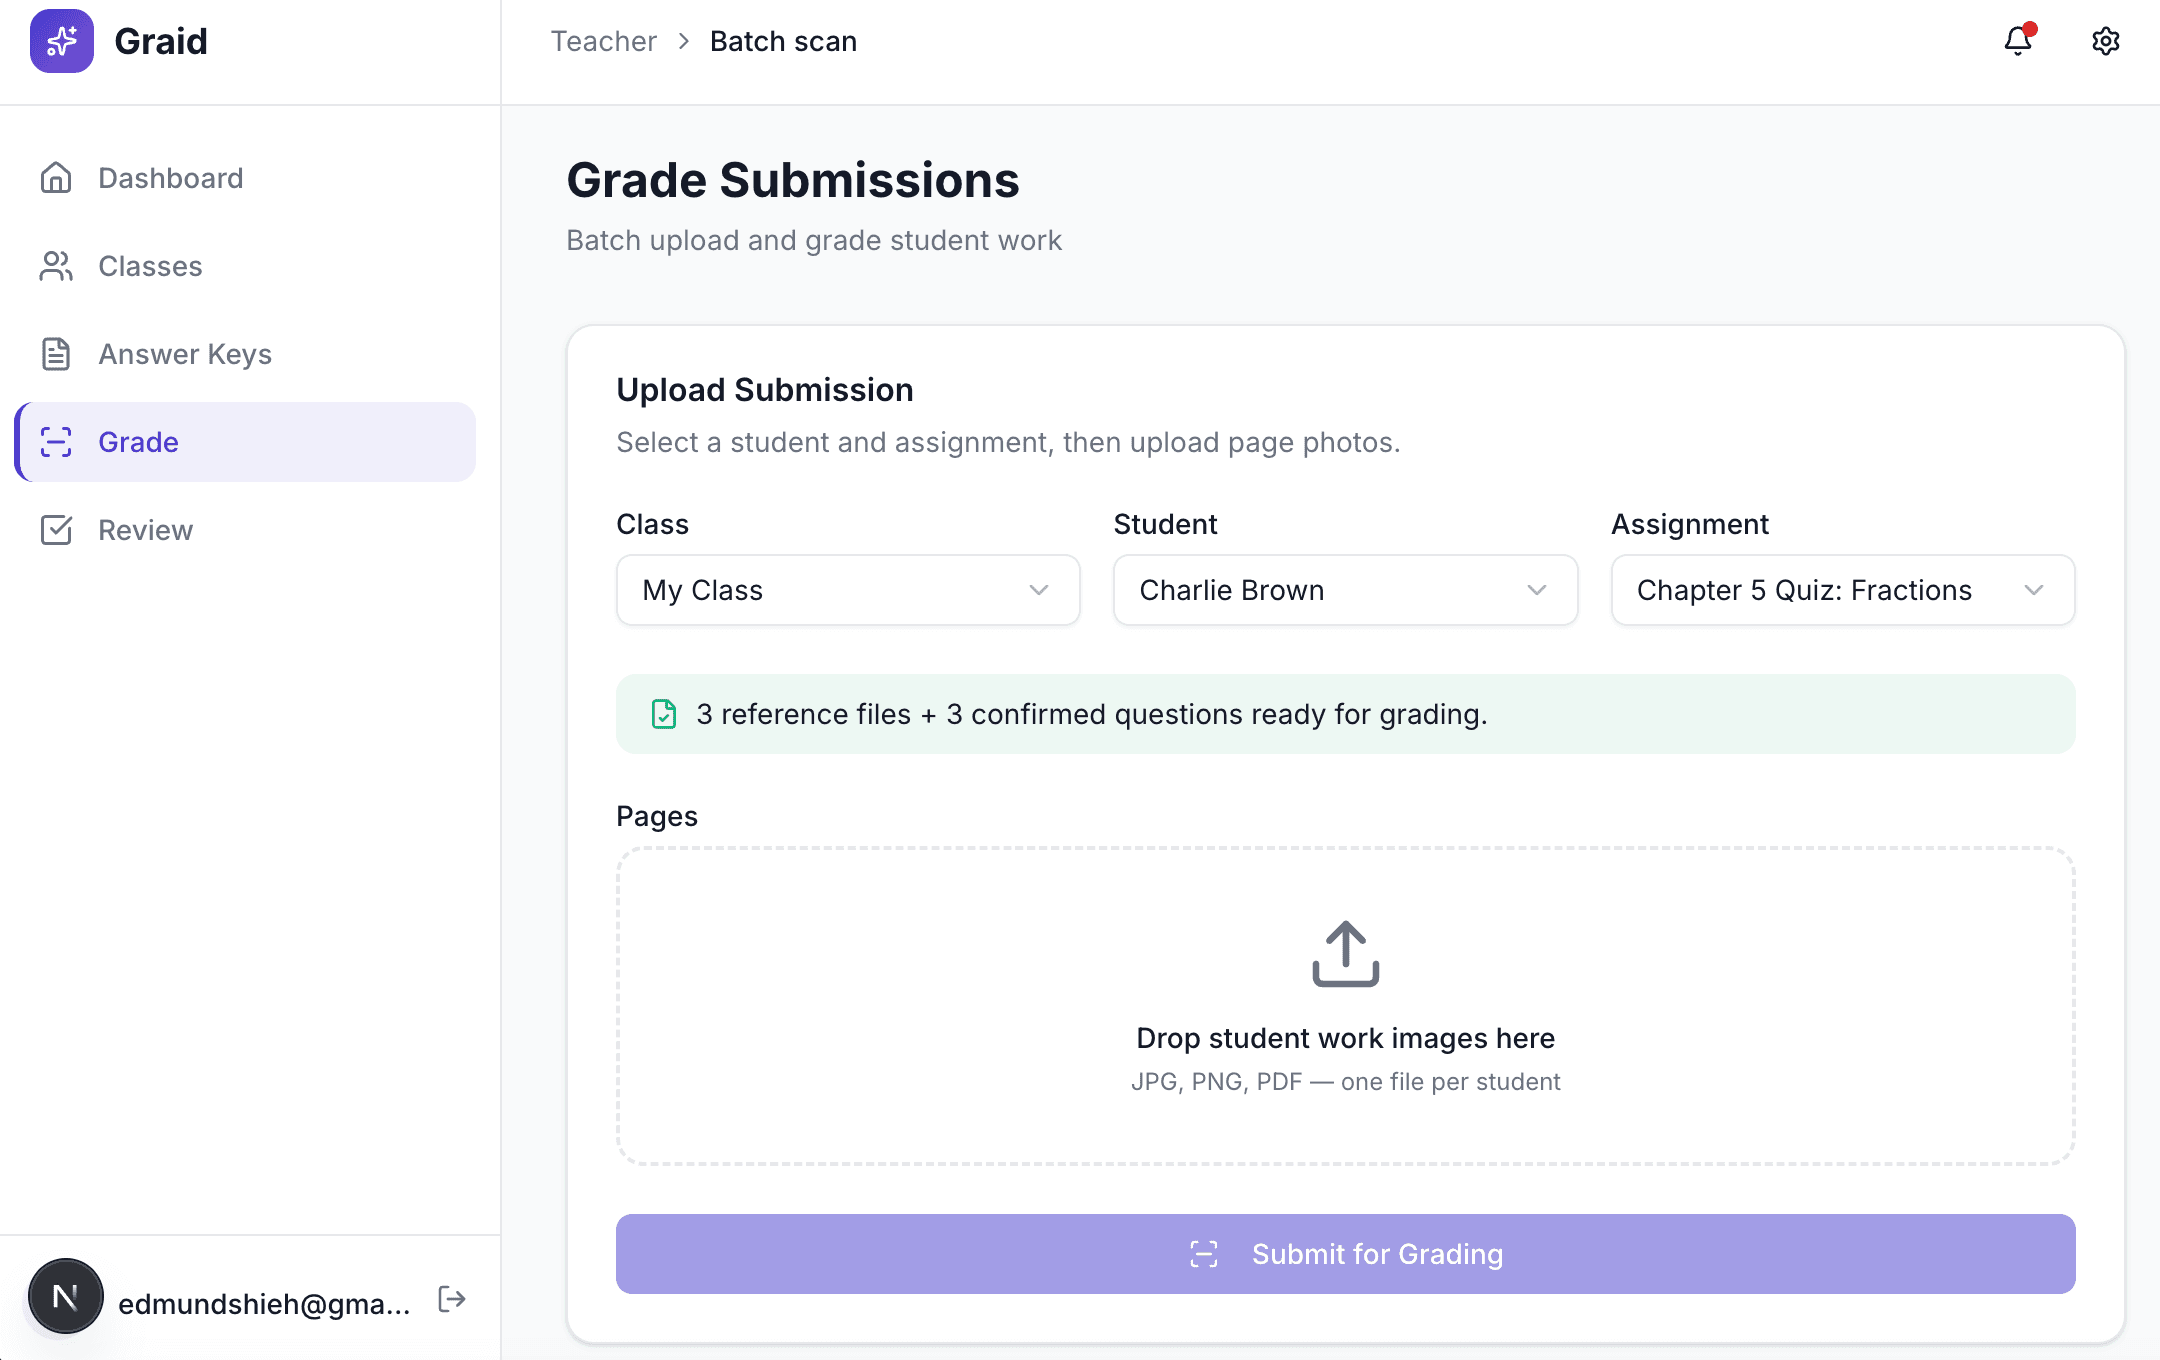This screenshot has height=1360, width=2160.
Task: Open settings gear icon
Action: pos(2105,41)
